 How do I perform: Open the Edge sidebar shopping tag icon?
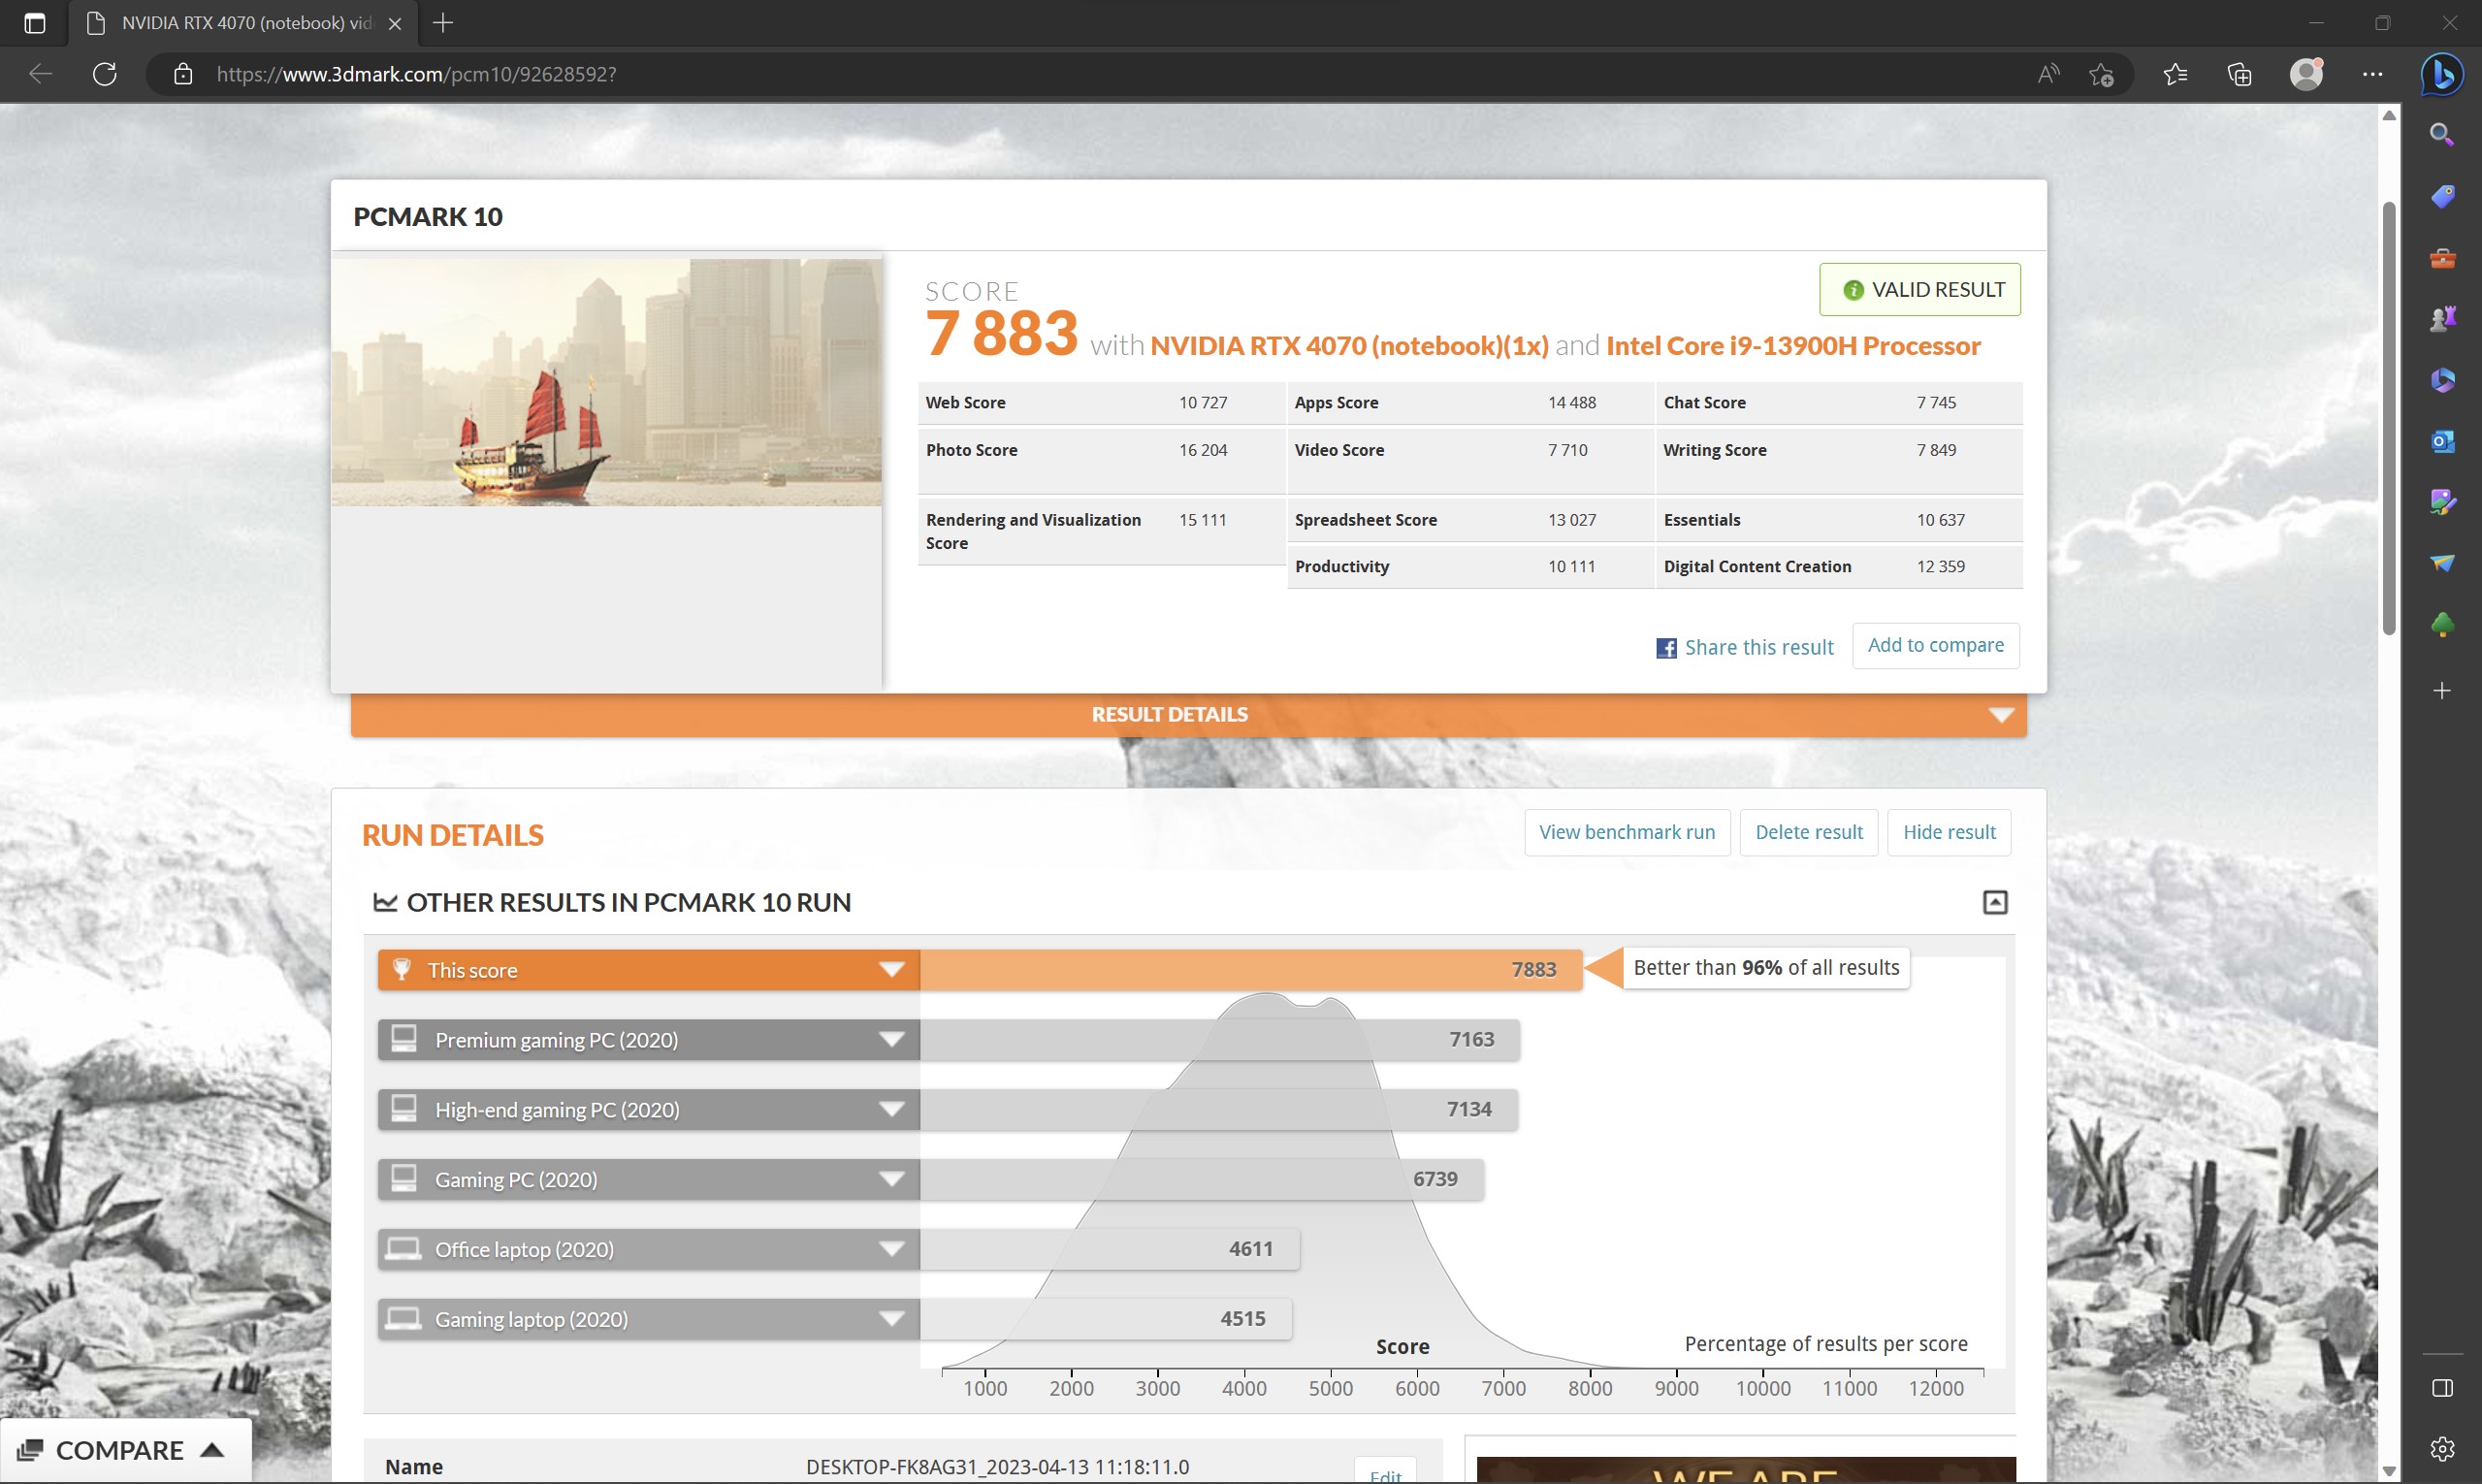tap(2441, 196)
